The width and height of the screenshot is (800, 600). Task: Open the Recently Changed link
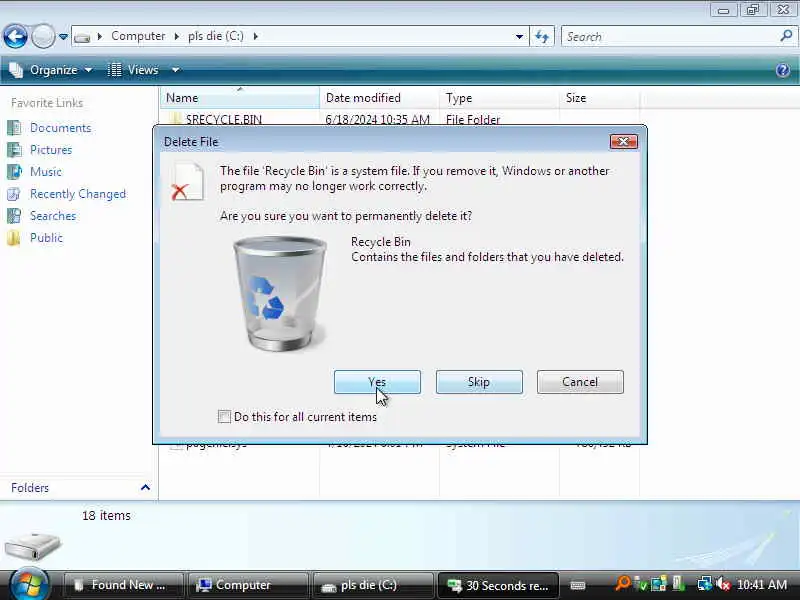78,194
